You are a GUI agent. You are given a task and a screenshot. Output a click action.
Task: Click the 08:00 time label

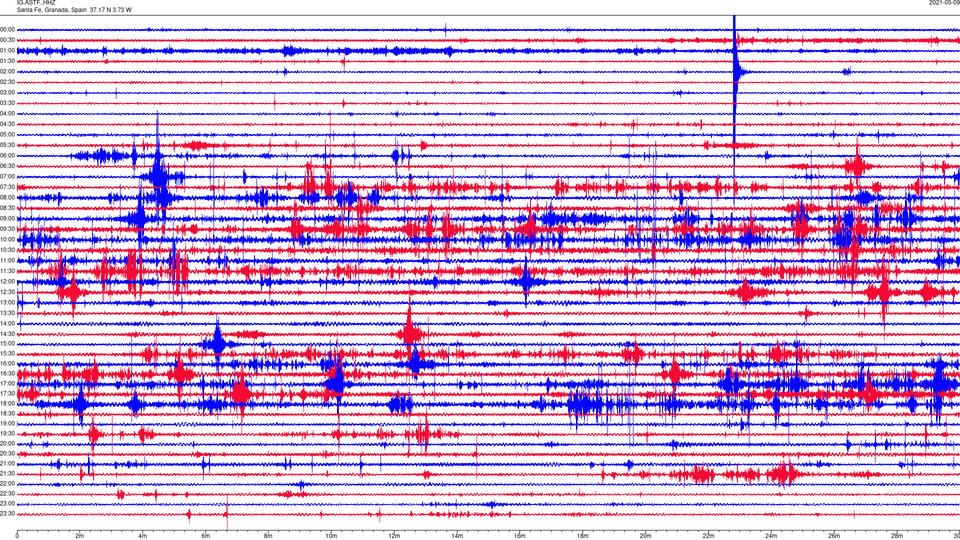(x=7, y=197)
